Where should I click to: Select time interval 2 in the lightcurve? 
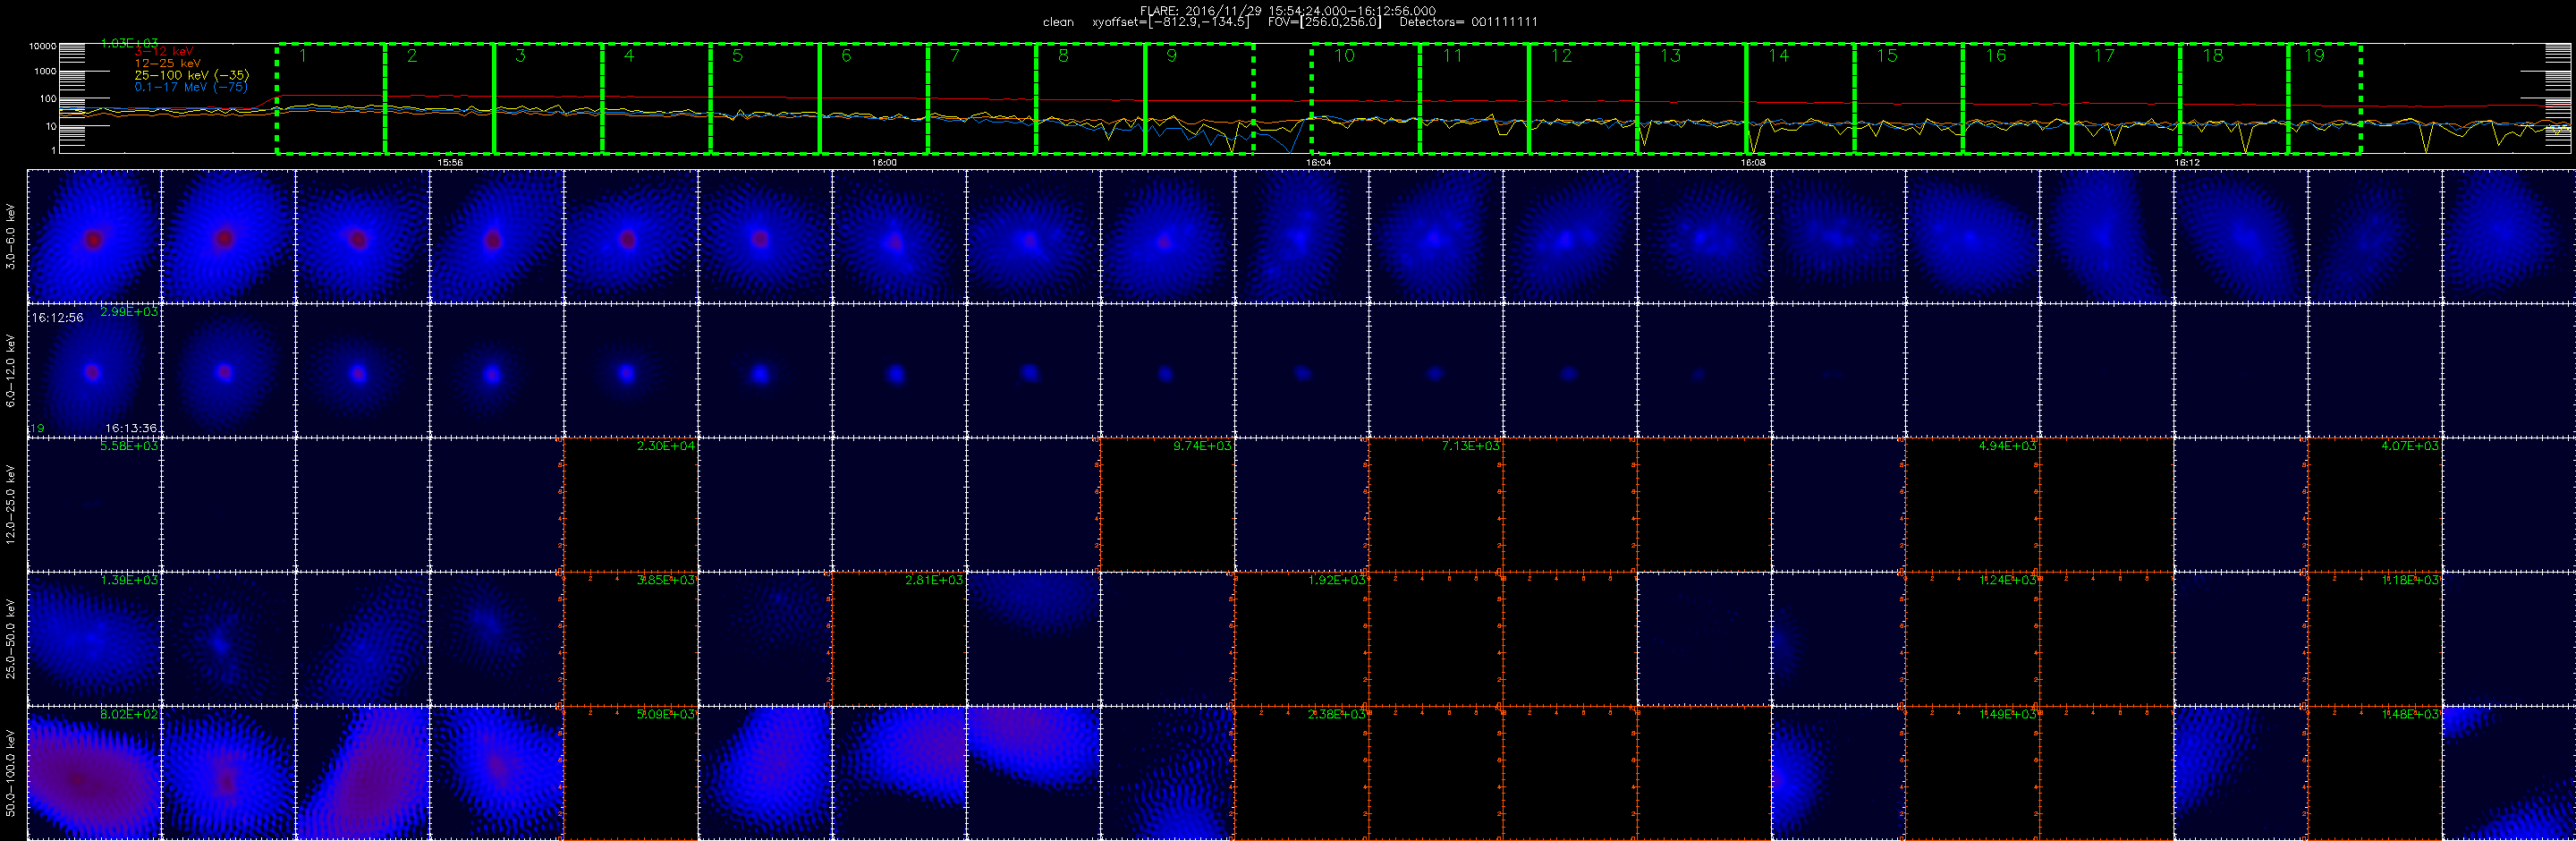tap(440, 99)
